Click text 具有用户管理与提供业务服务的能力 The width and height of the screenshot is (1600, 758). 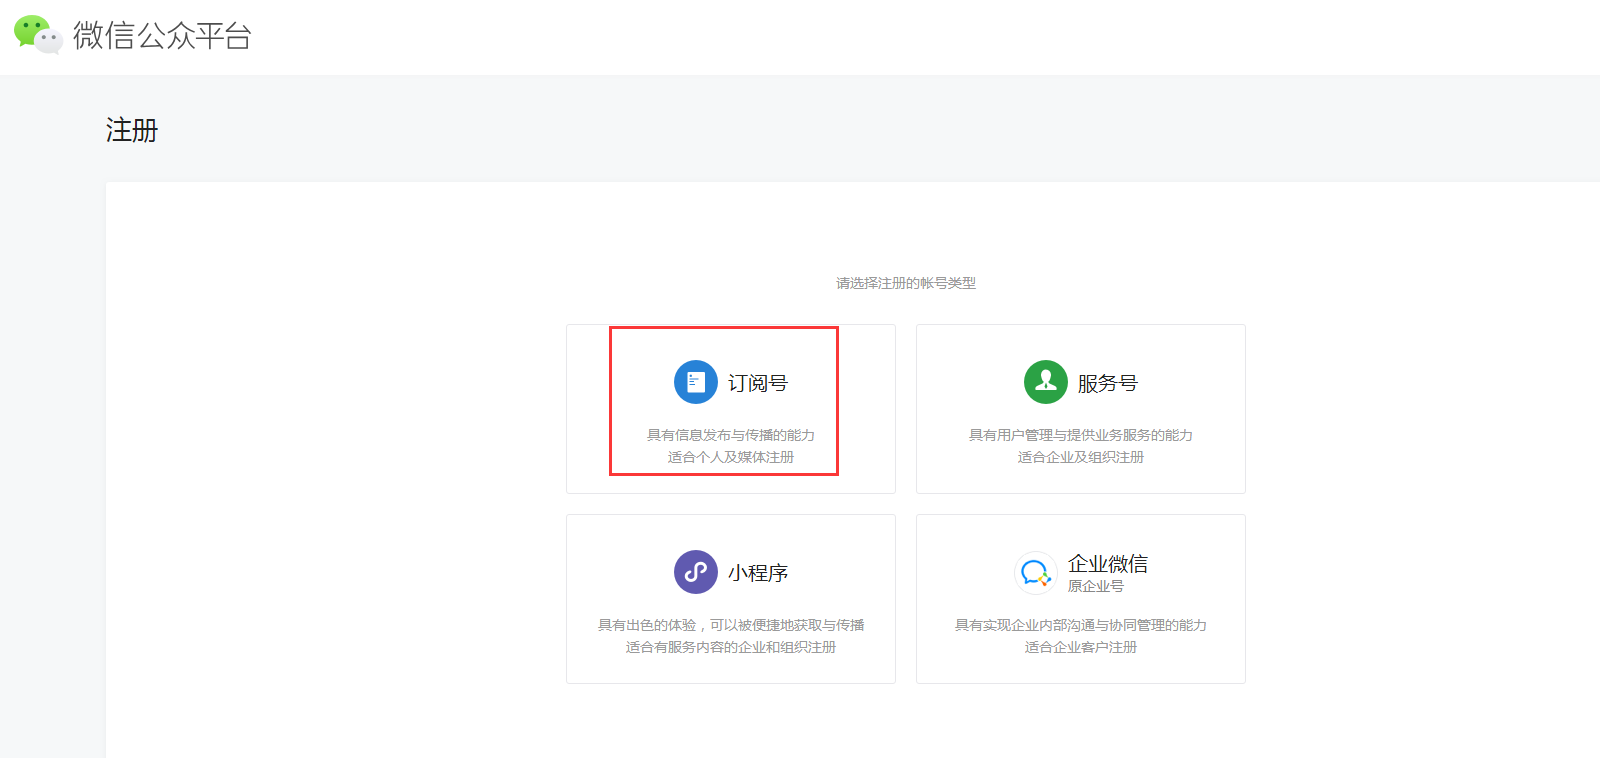point(1081,435)
